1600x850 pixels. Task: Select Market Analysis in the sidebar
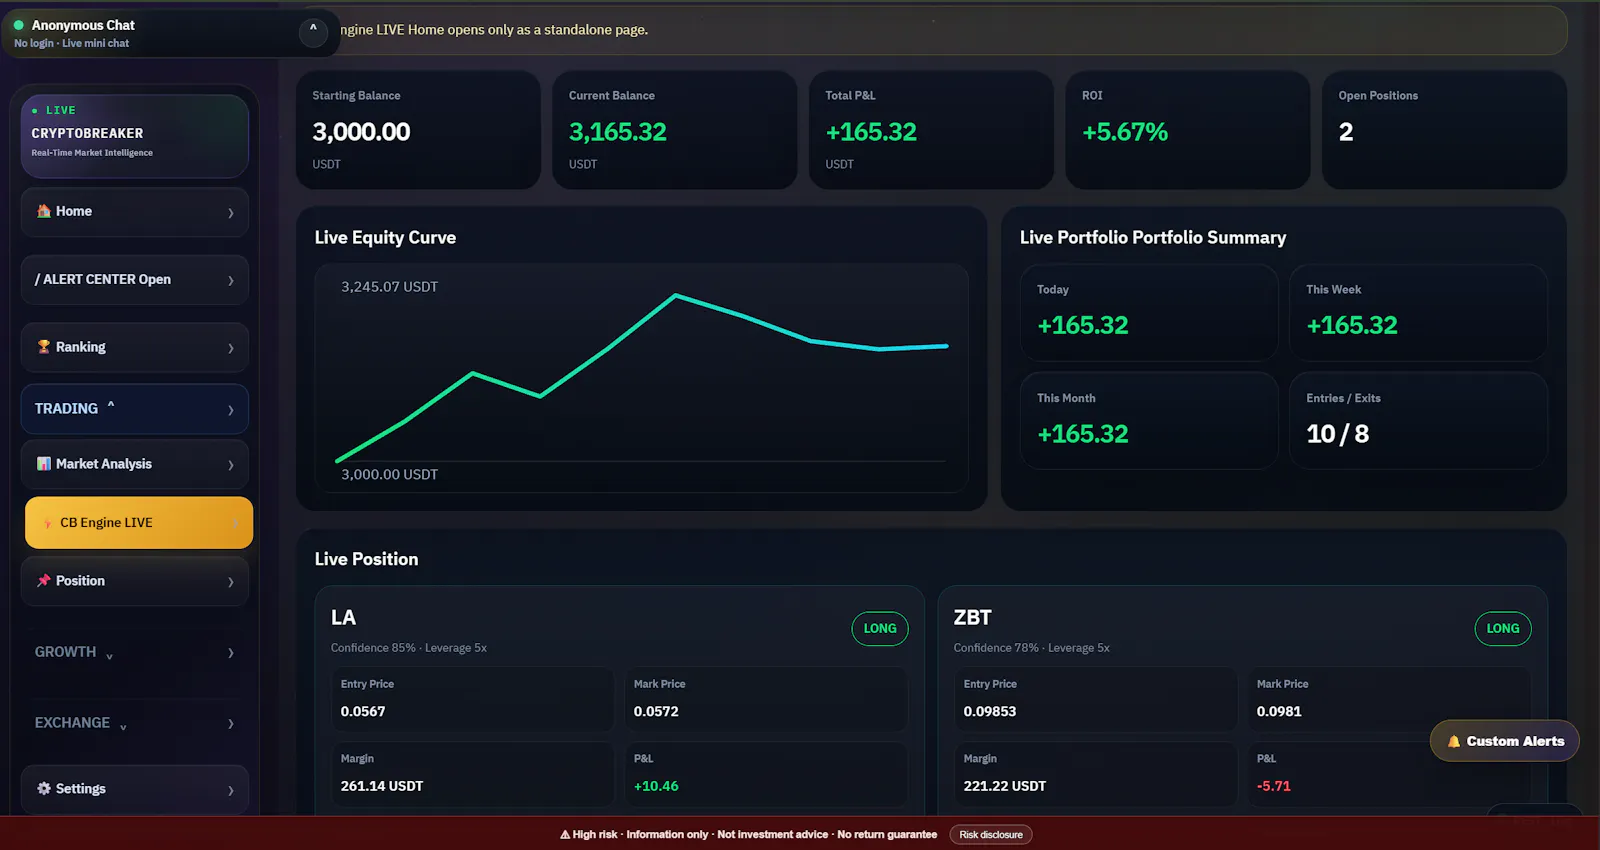coord(135,464)
